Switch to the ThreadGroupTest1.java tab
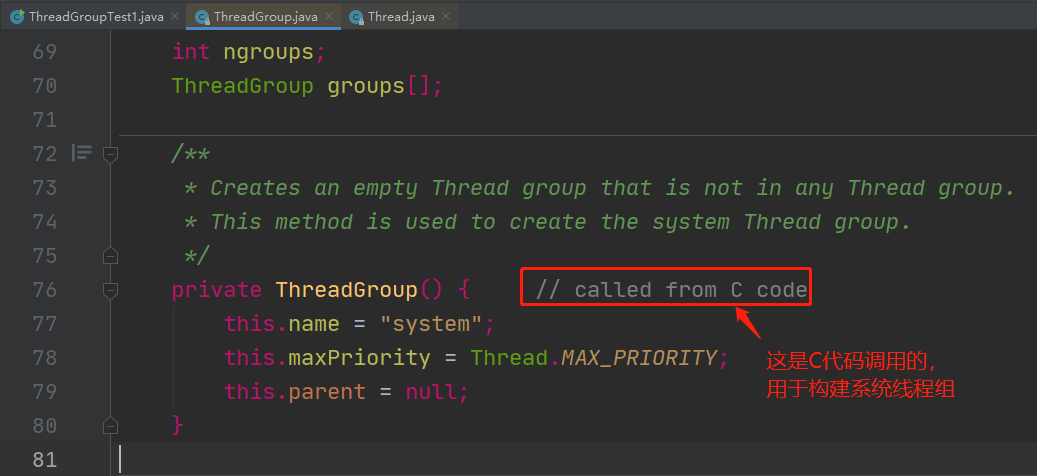The image size is (1037, 476). click(95, 17)
